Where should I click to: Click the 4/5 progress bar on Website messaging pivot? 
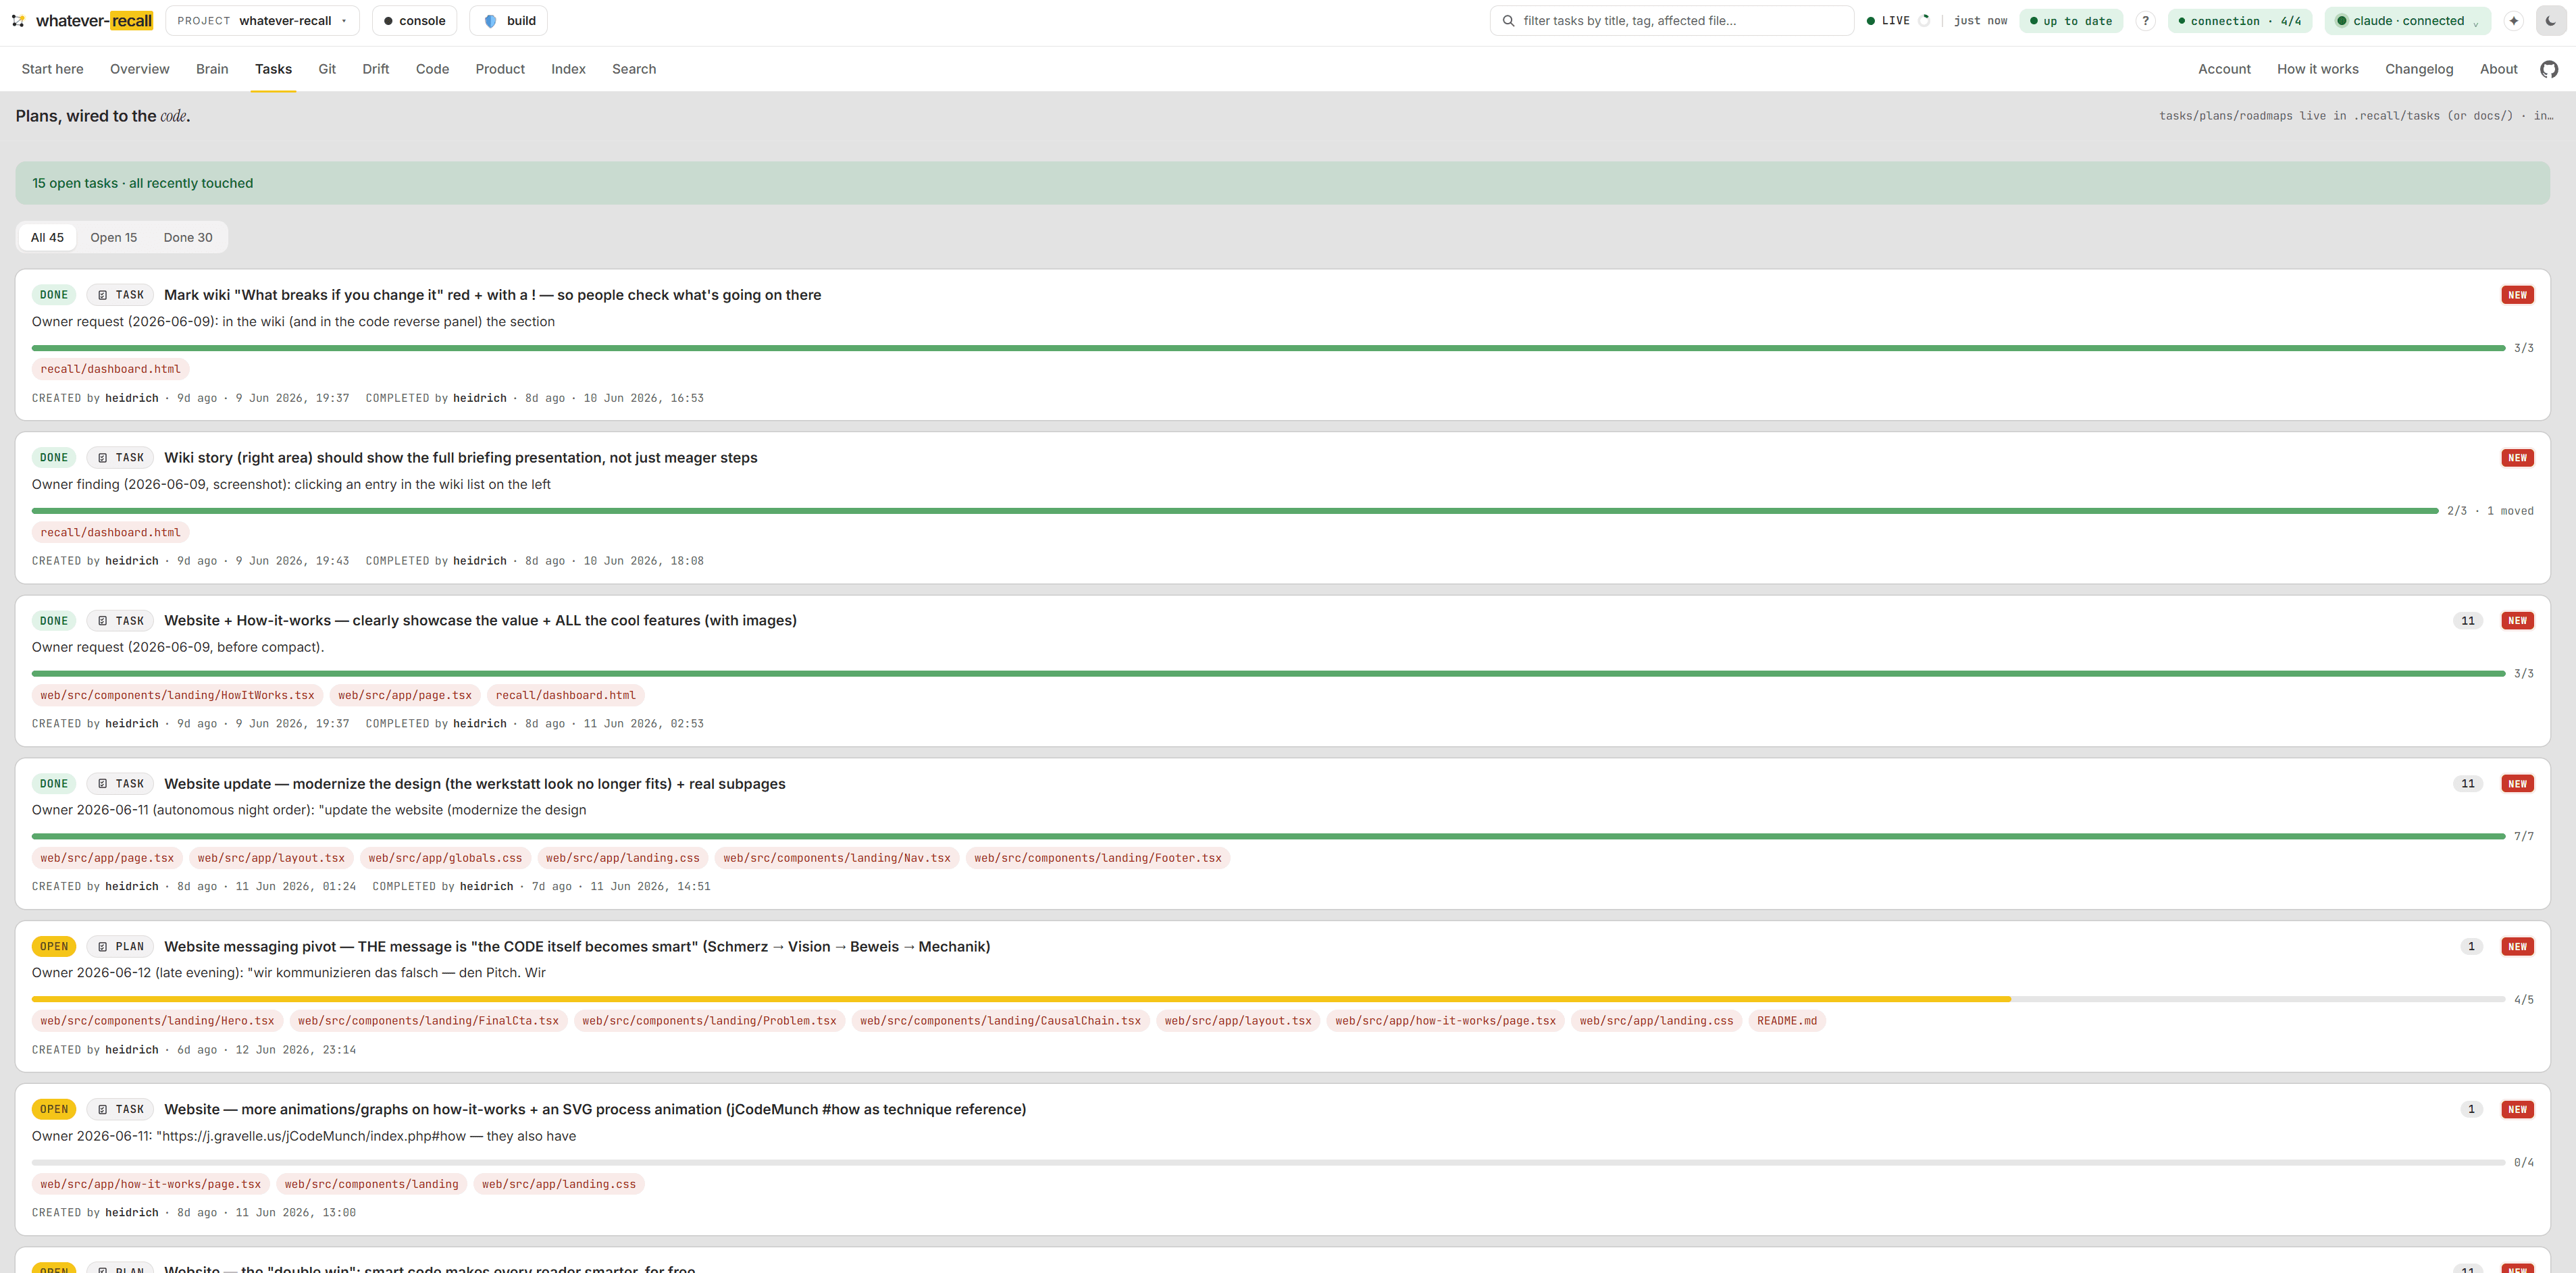1268,999
